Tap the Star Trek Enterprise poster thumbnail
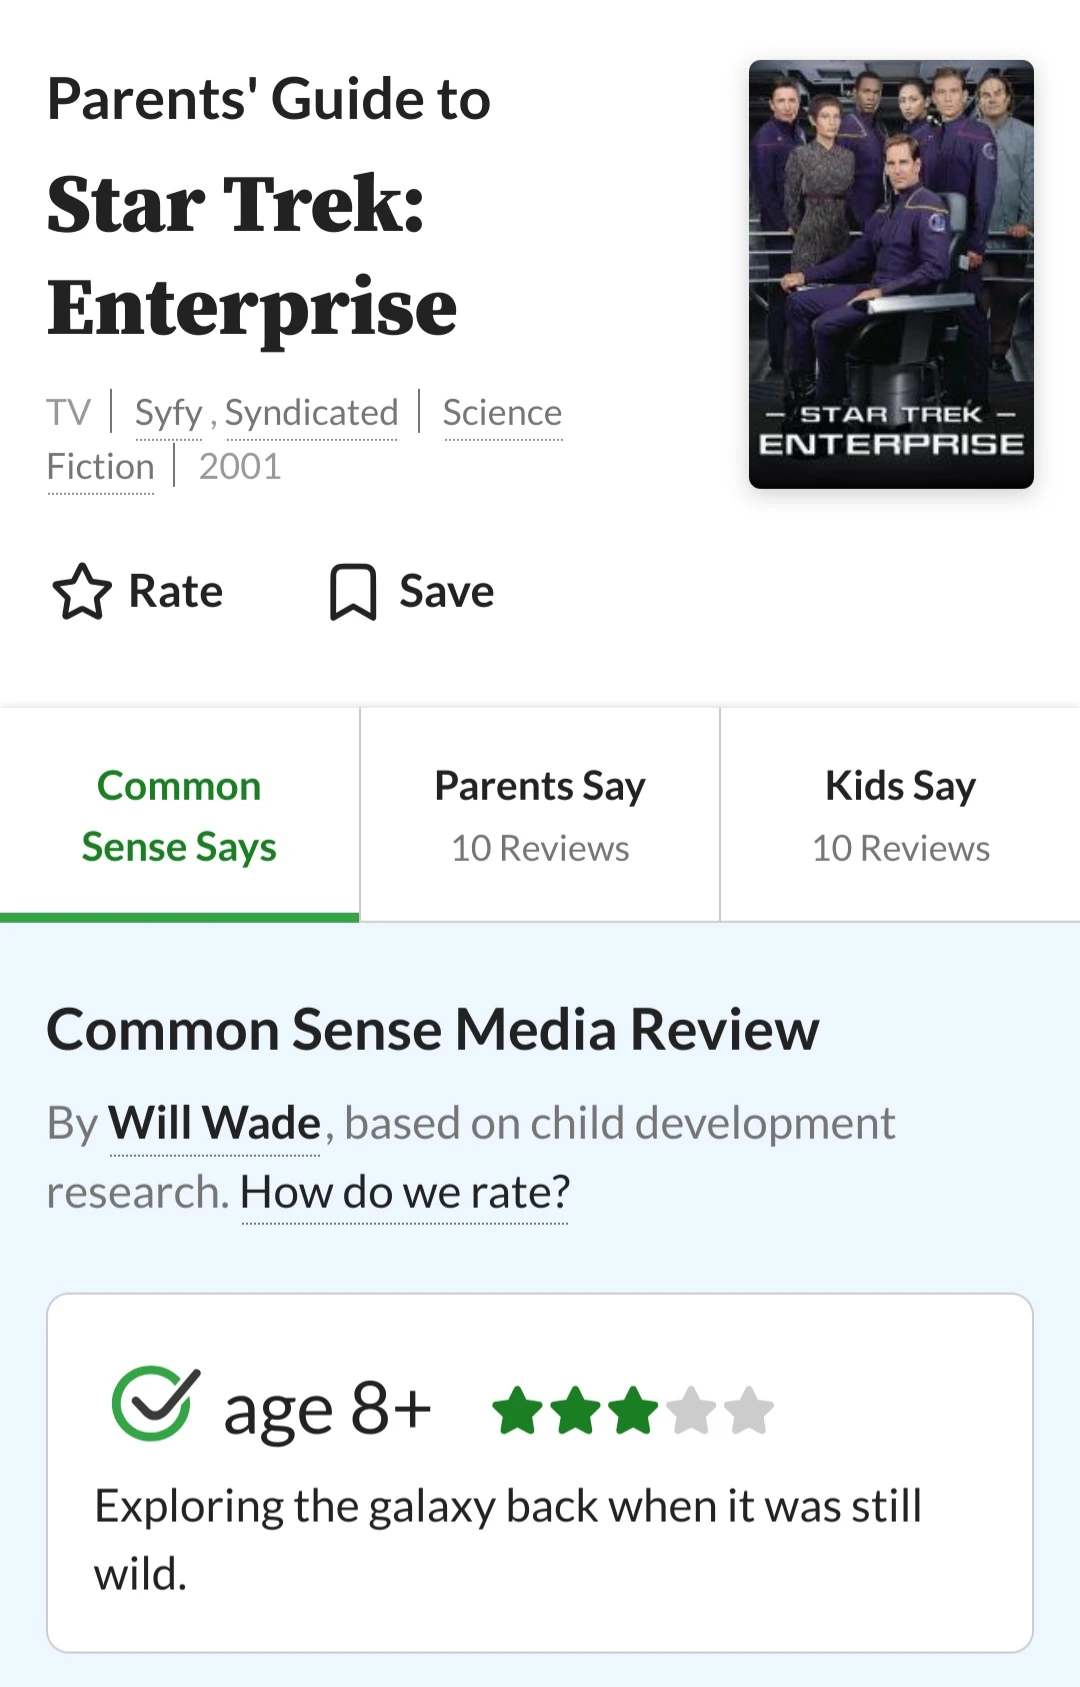 (x=891, y=274)
